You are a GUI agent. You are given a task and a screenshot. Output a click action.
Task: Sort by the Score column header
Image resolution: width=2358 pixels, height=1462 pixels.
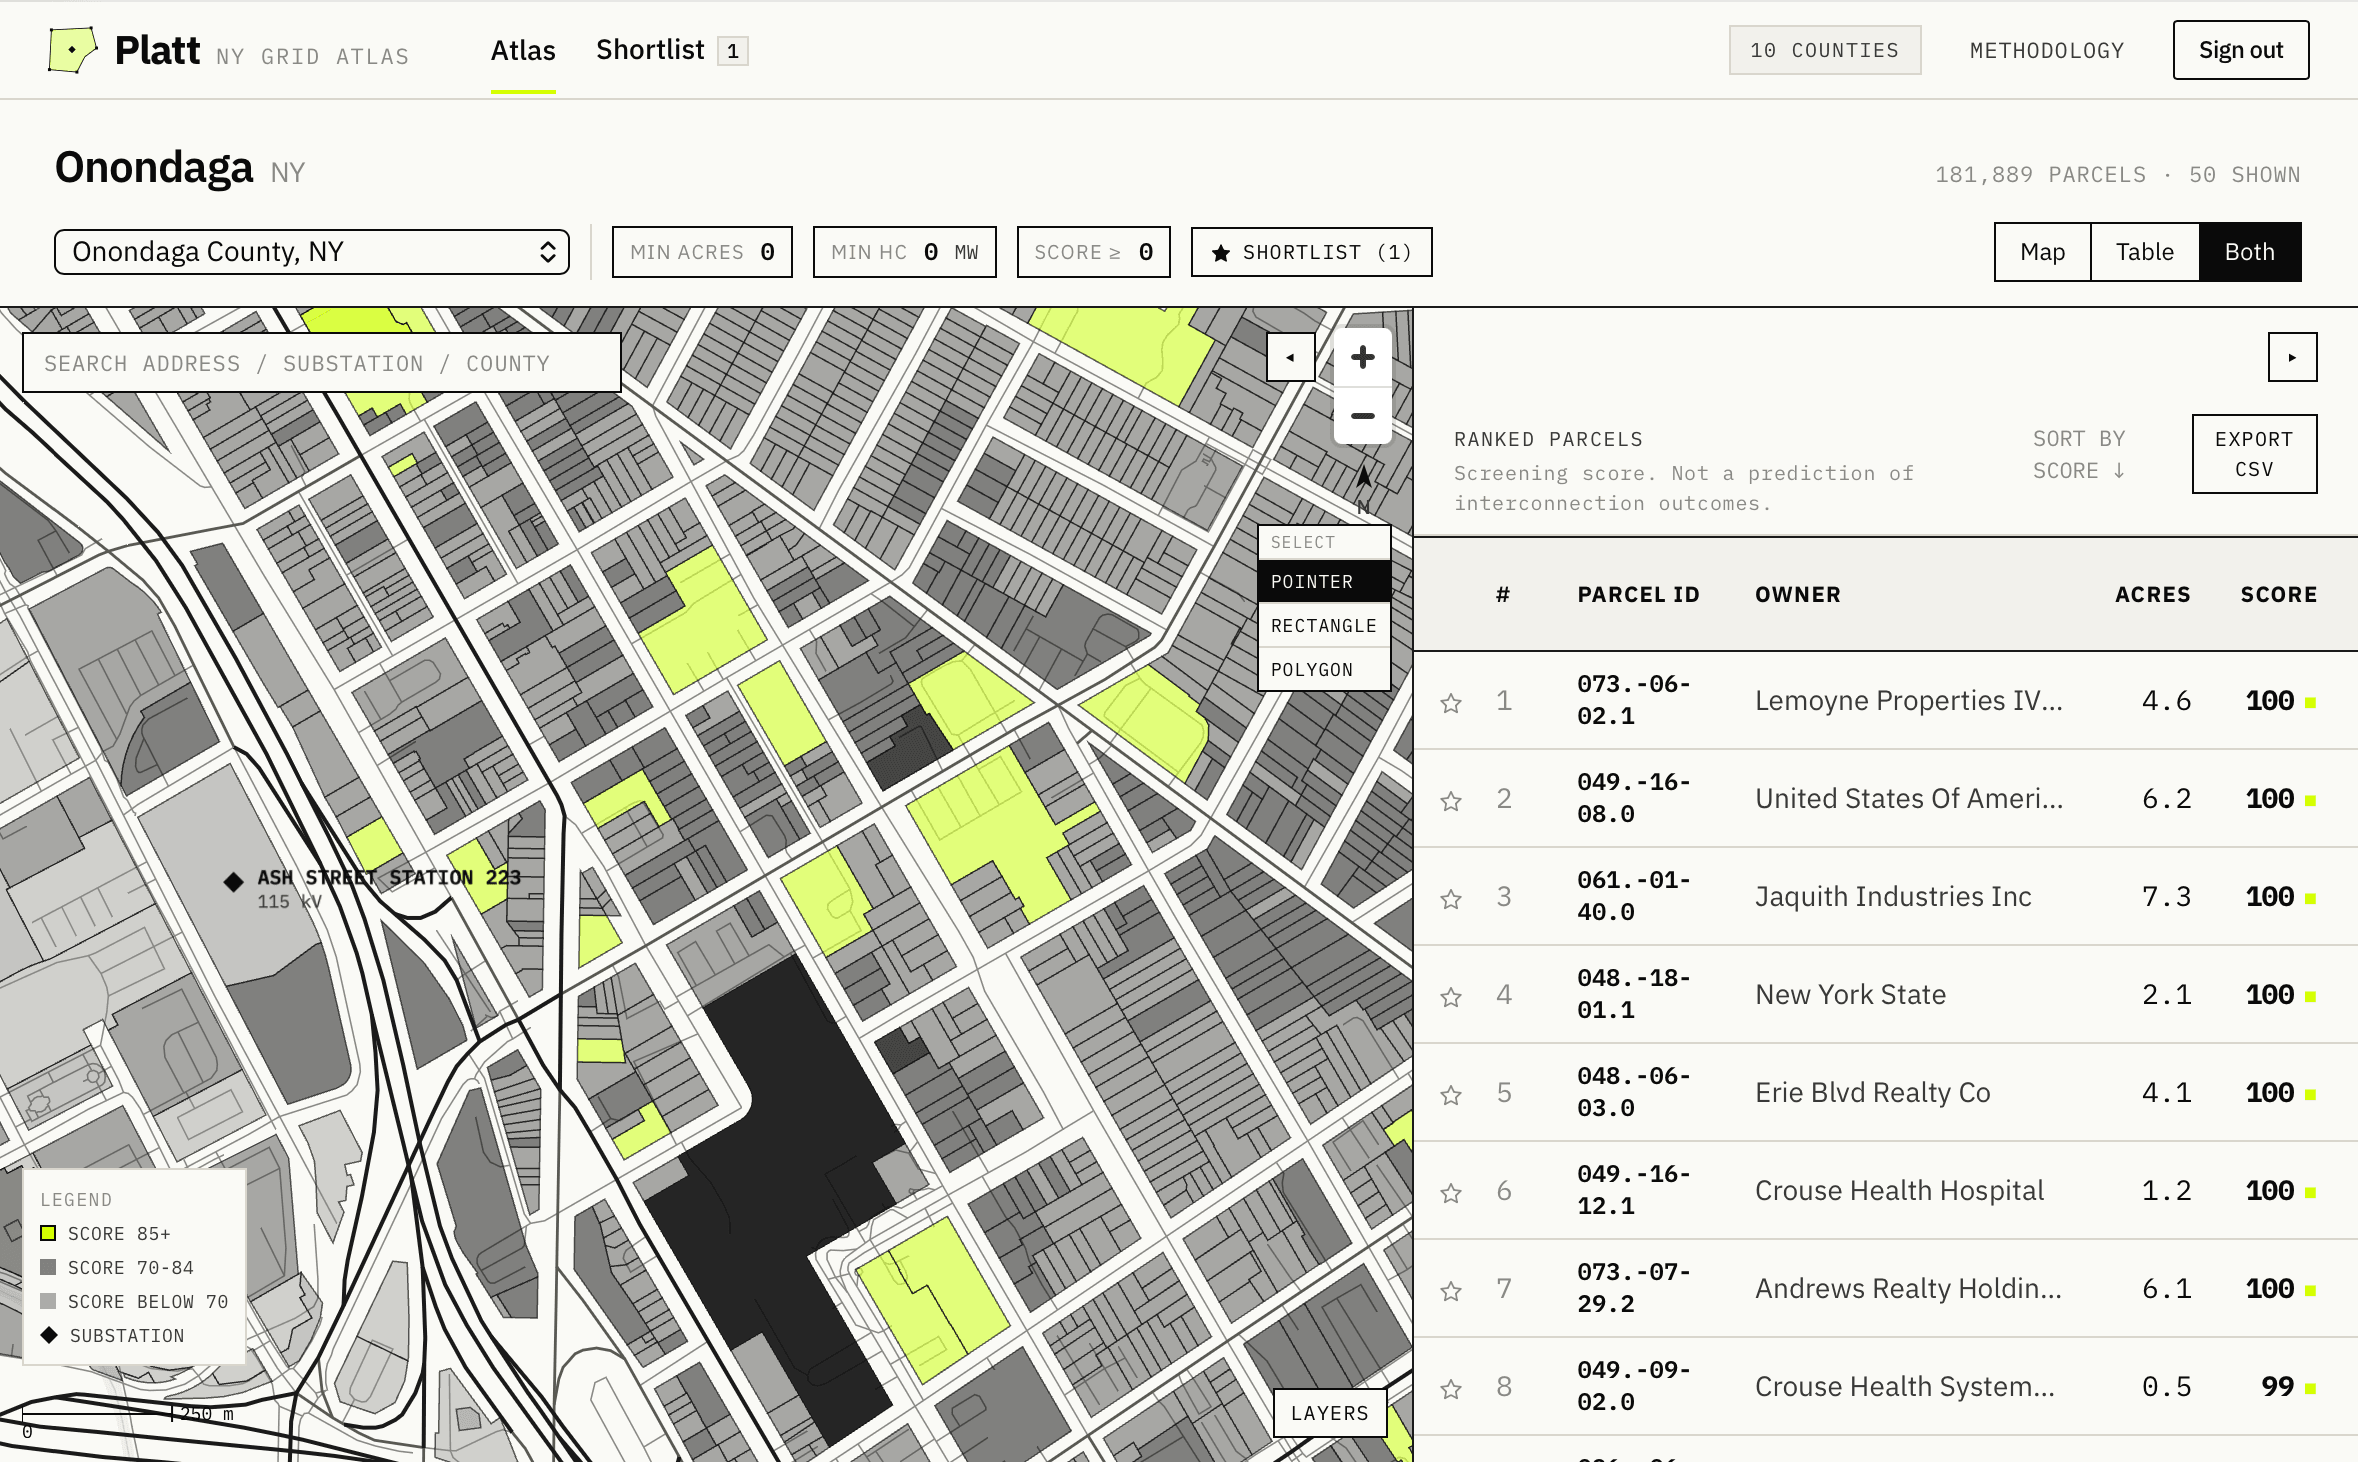(2279, 595)
